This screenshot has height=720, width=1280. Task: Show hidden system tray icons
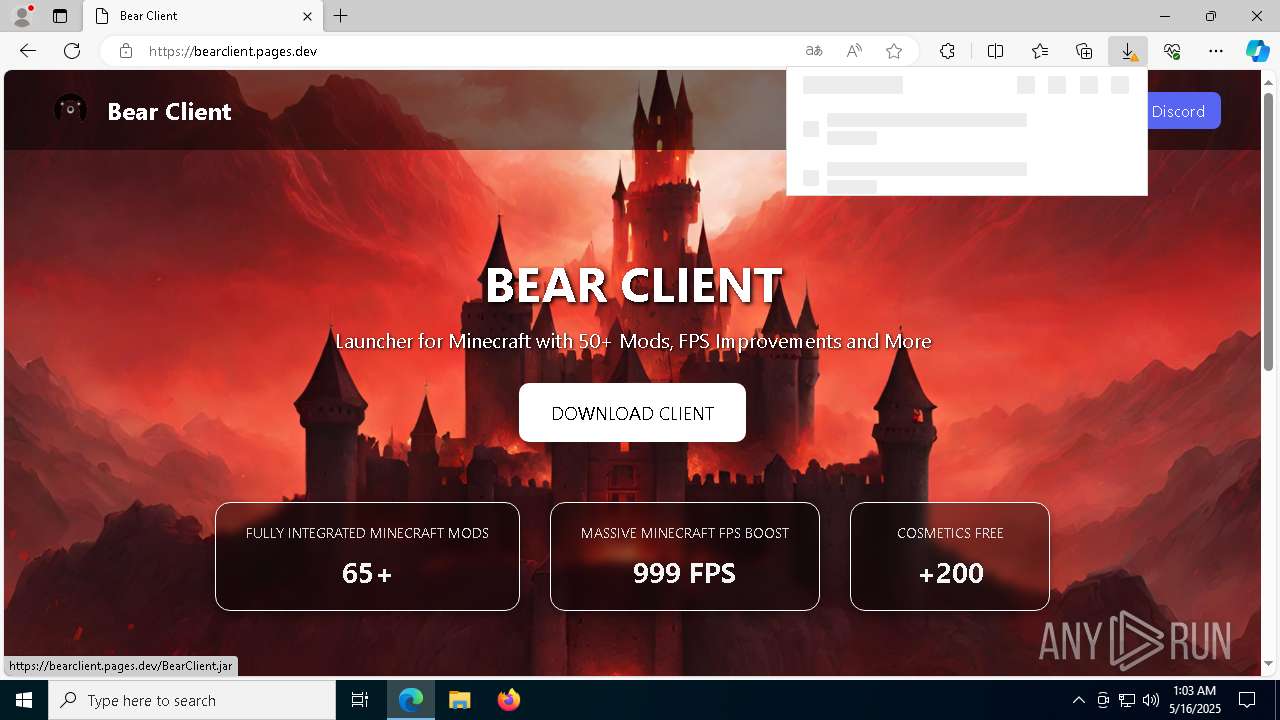[x=1078, y=700]
